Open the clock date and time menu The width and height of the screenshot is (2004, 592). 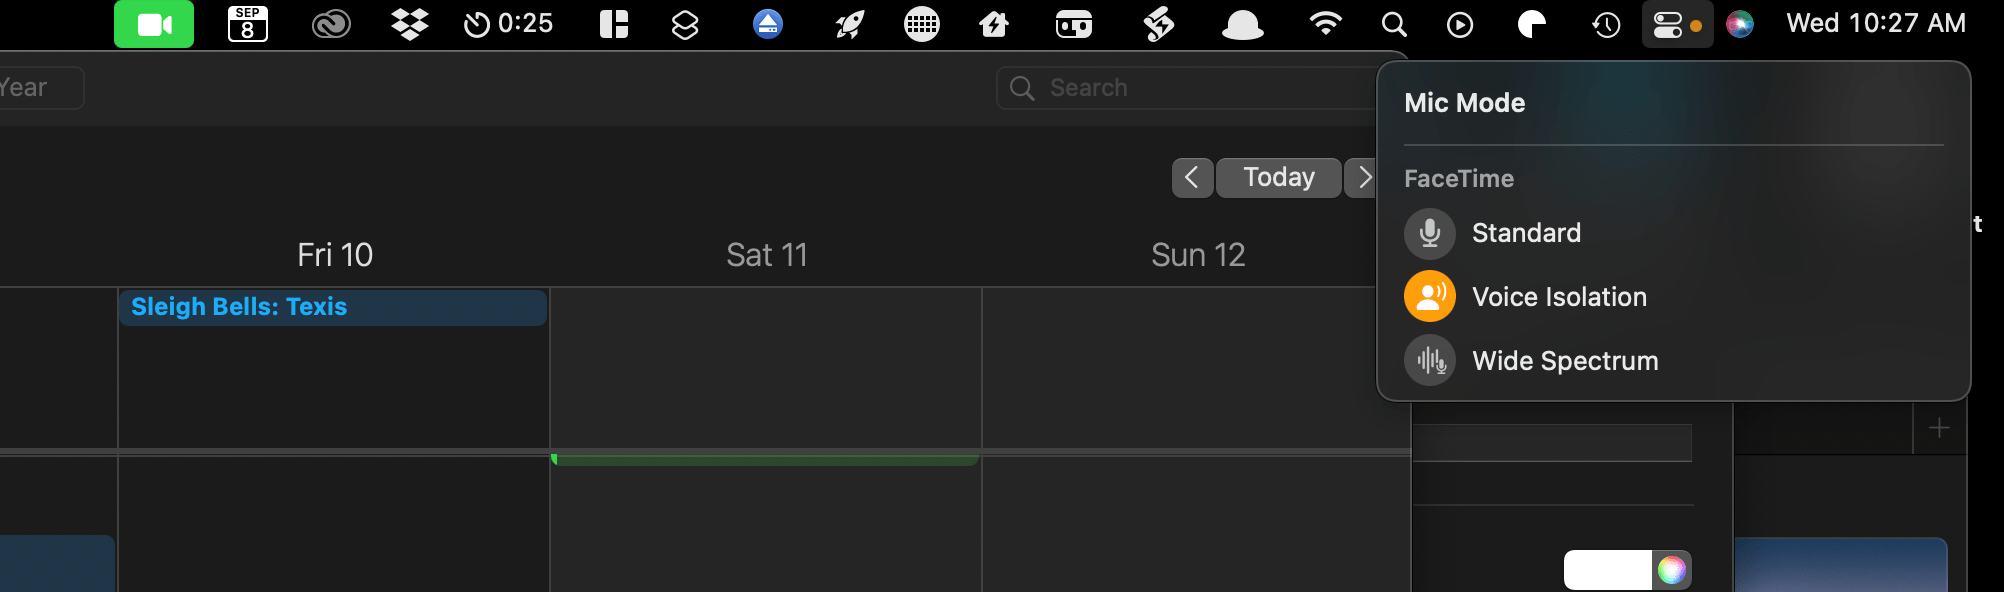click(x=1876, y=24)
